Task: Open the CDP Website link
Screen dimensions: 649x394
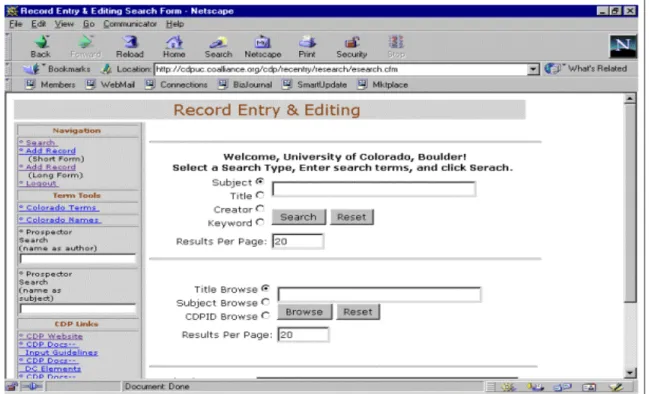Action: (x=51, y=336)
